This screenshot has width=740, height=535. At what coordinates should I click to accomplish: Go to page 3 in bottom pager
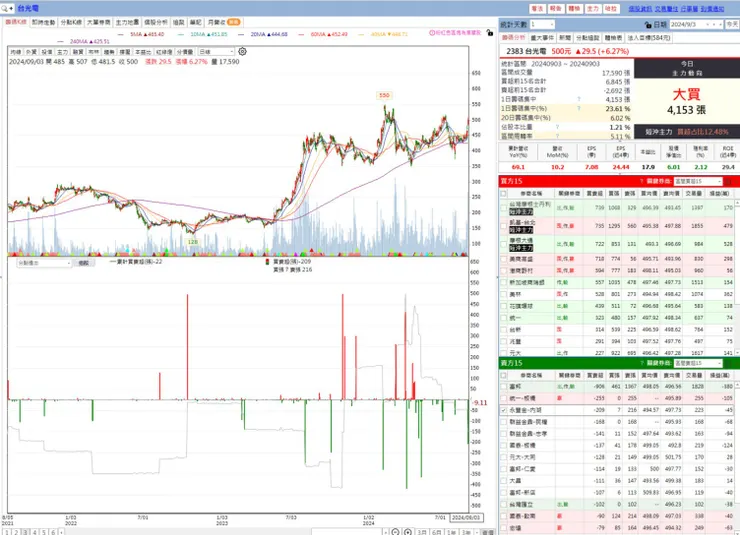[x=25, y=532]
